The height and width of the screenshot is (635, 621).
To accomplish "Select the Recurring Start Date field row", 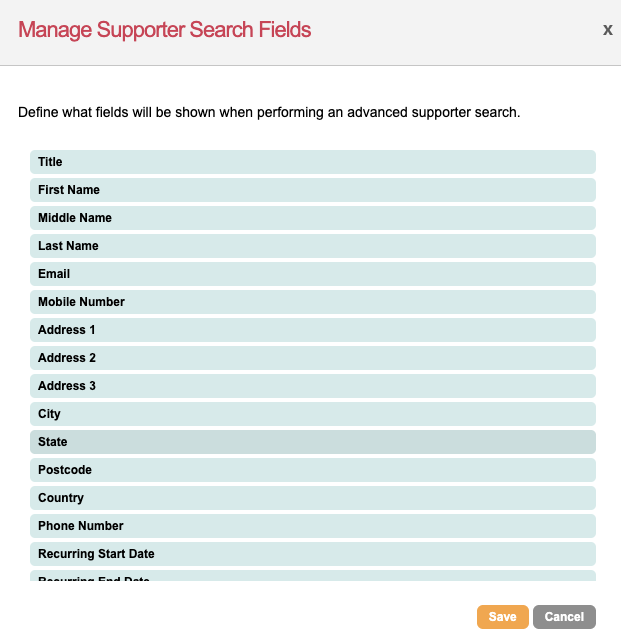I will point(313,554).
